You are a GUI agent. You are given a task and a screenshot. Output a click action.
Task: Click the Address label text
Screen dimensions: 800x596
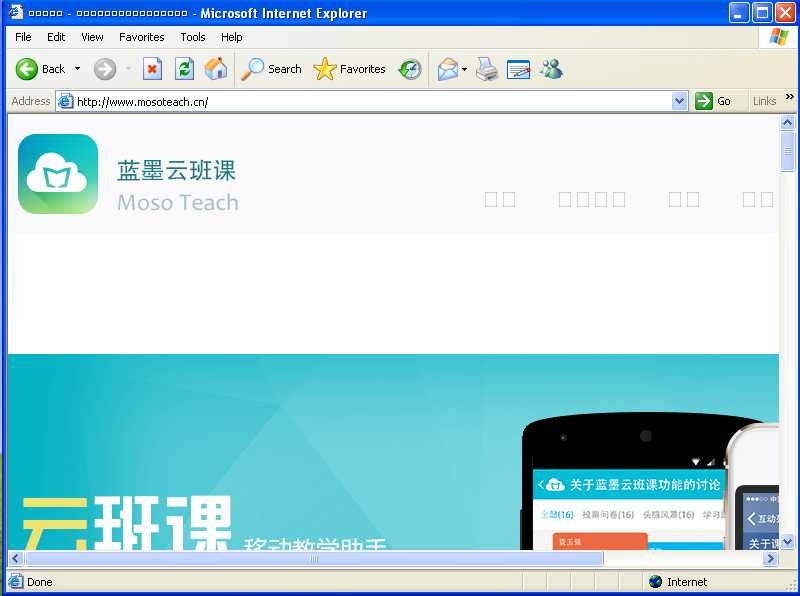click(x=31, y=101)
